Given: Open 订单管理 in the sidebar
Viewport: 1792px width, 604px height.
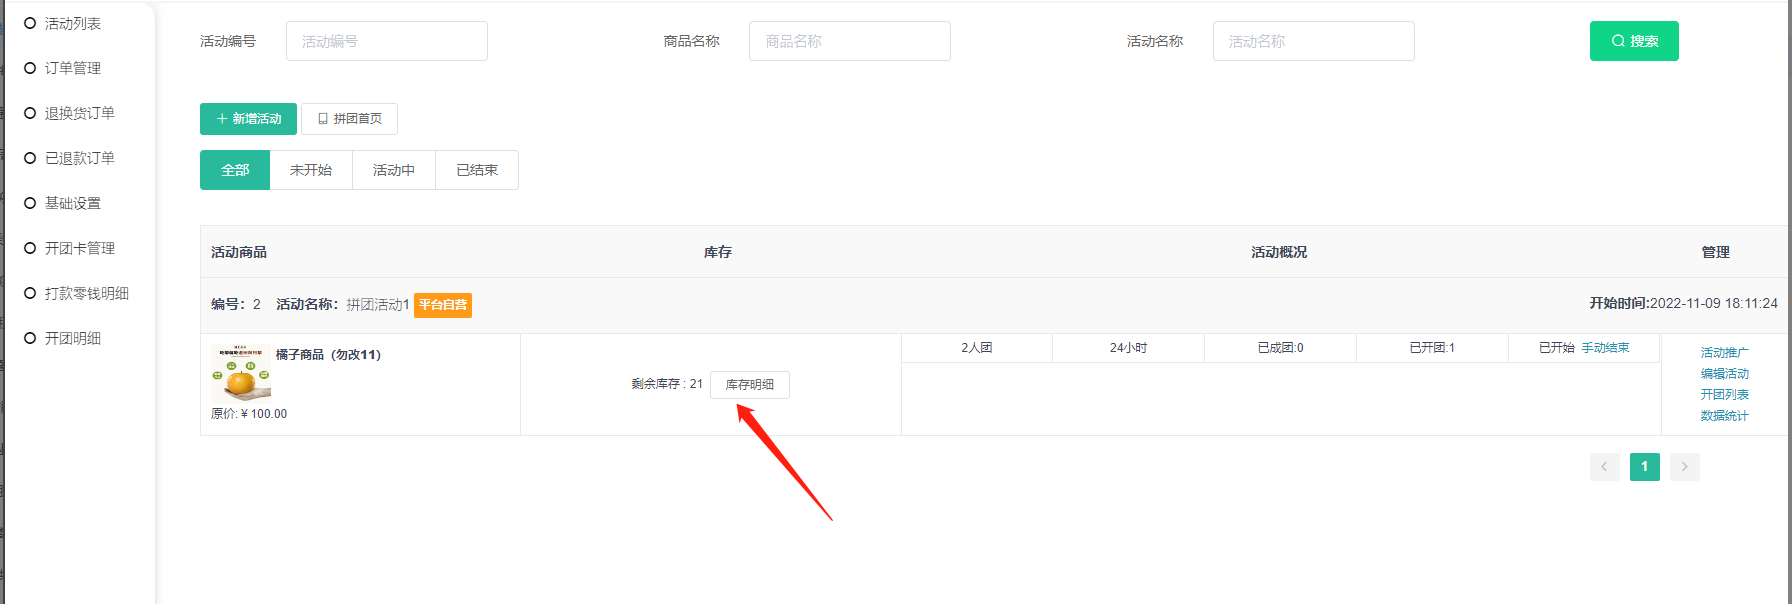Looking at the screenshot, I should [72, 68].
